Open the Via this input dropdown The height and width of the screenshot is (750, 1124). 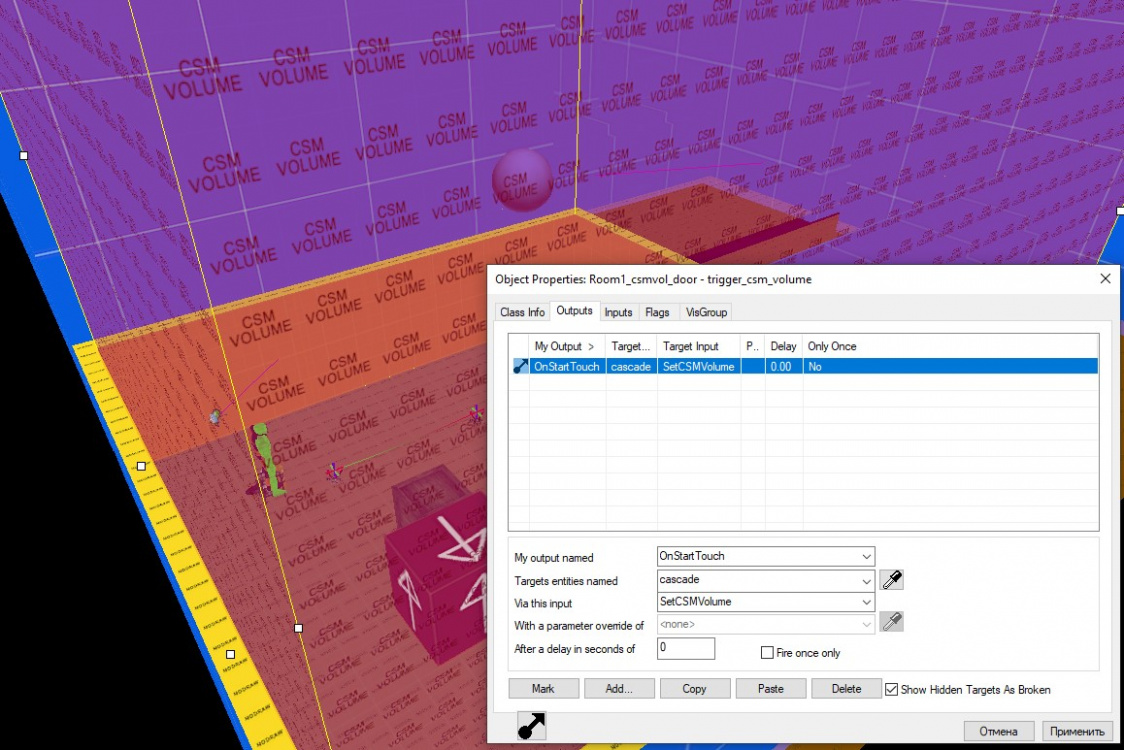[866, 602]
